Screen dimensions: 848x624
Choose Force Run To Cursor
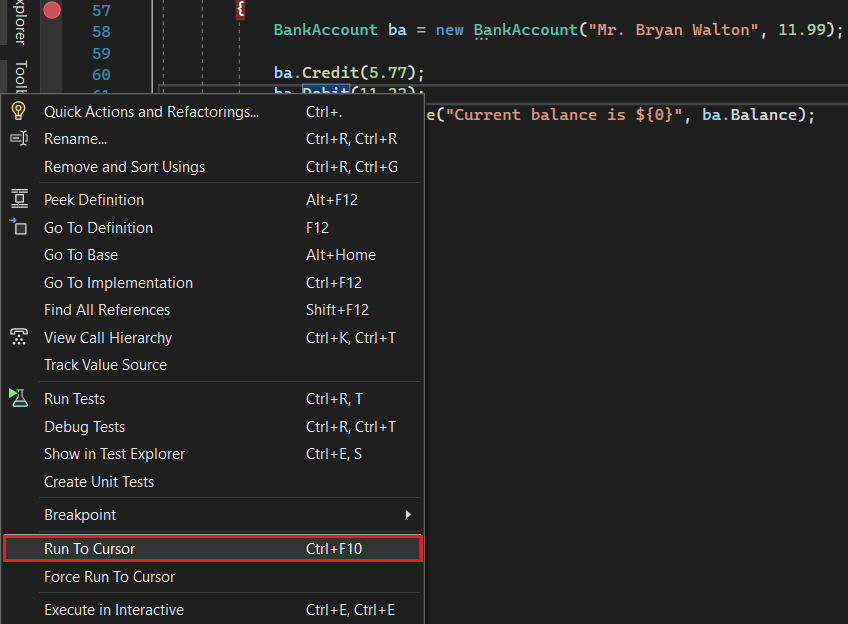(x=109, y=577)
